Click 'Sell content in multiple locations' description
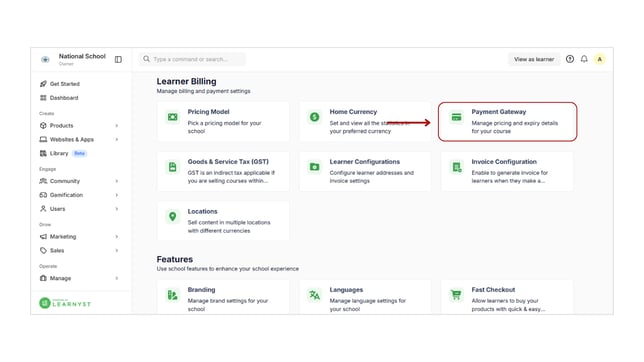 click(229, 226)
